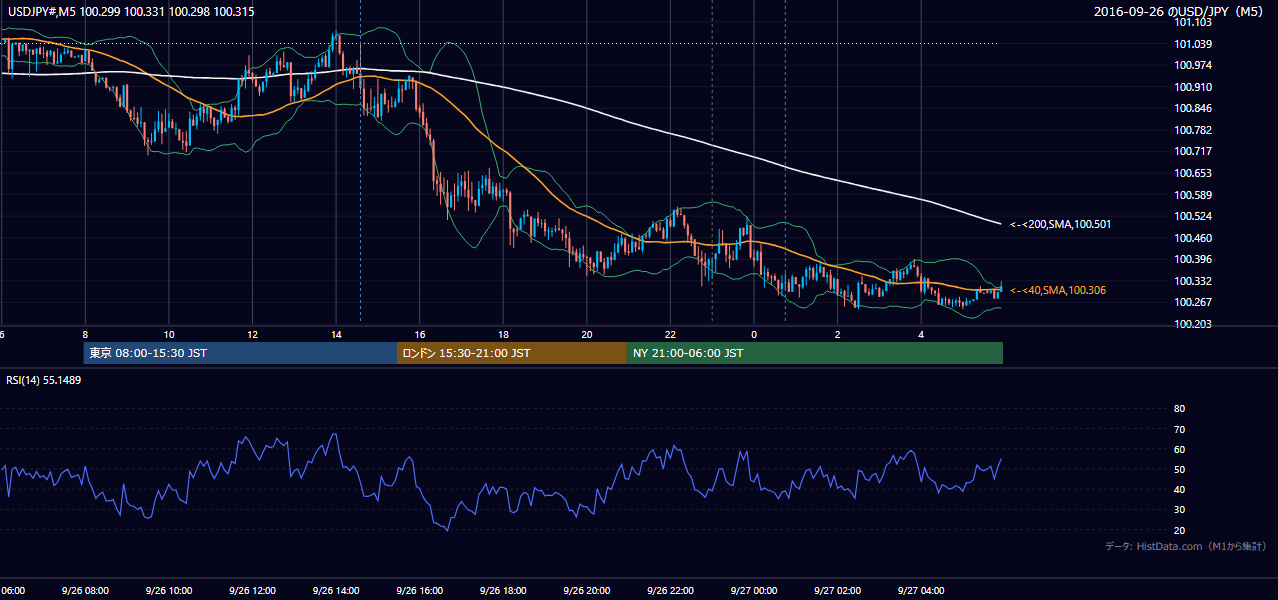Select the 40 SMA label 100.306
The width and height of the screenshot is (1278, 600).
pyautogui.click(x=1058, y=290)
